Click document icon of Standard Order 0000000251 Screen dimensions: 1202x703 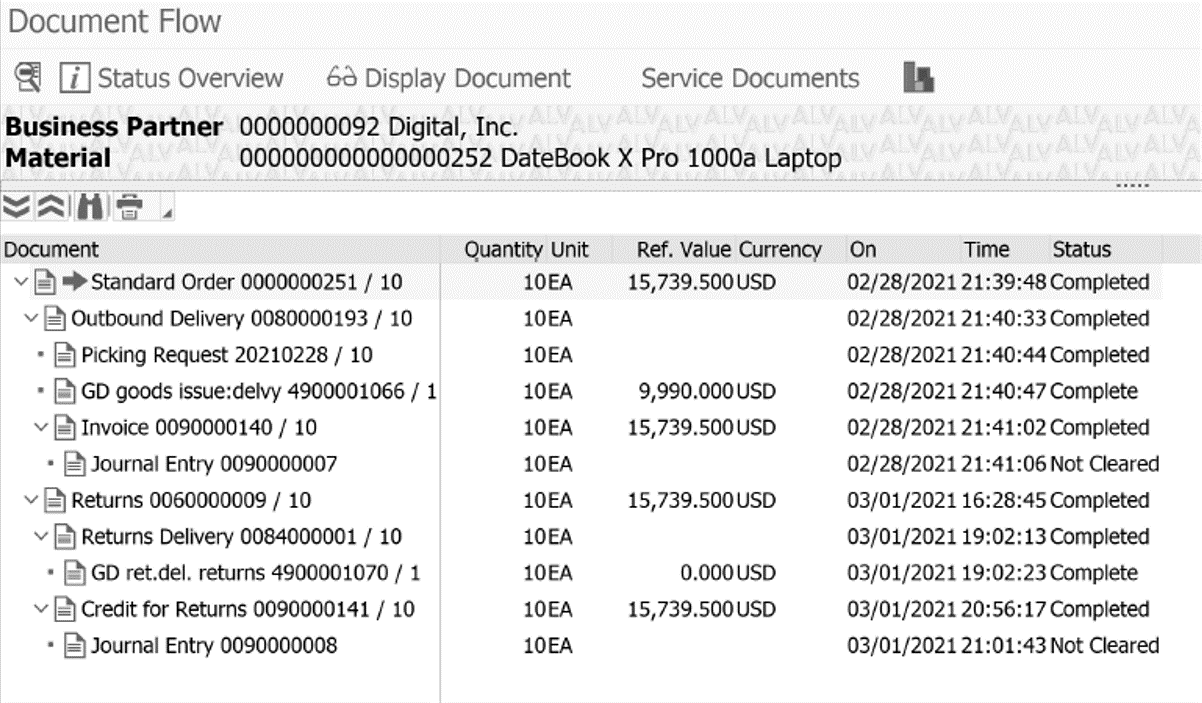(x=46, y=283)
